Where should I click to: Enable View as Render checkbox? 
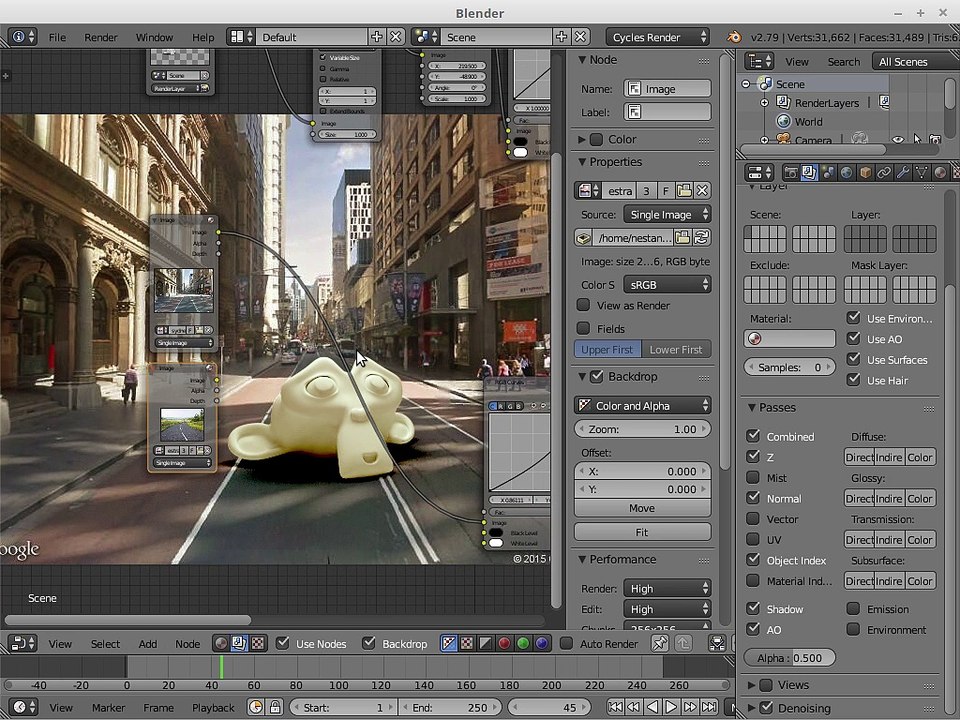pyautogui.click(x=583, y=305)
